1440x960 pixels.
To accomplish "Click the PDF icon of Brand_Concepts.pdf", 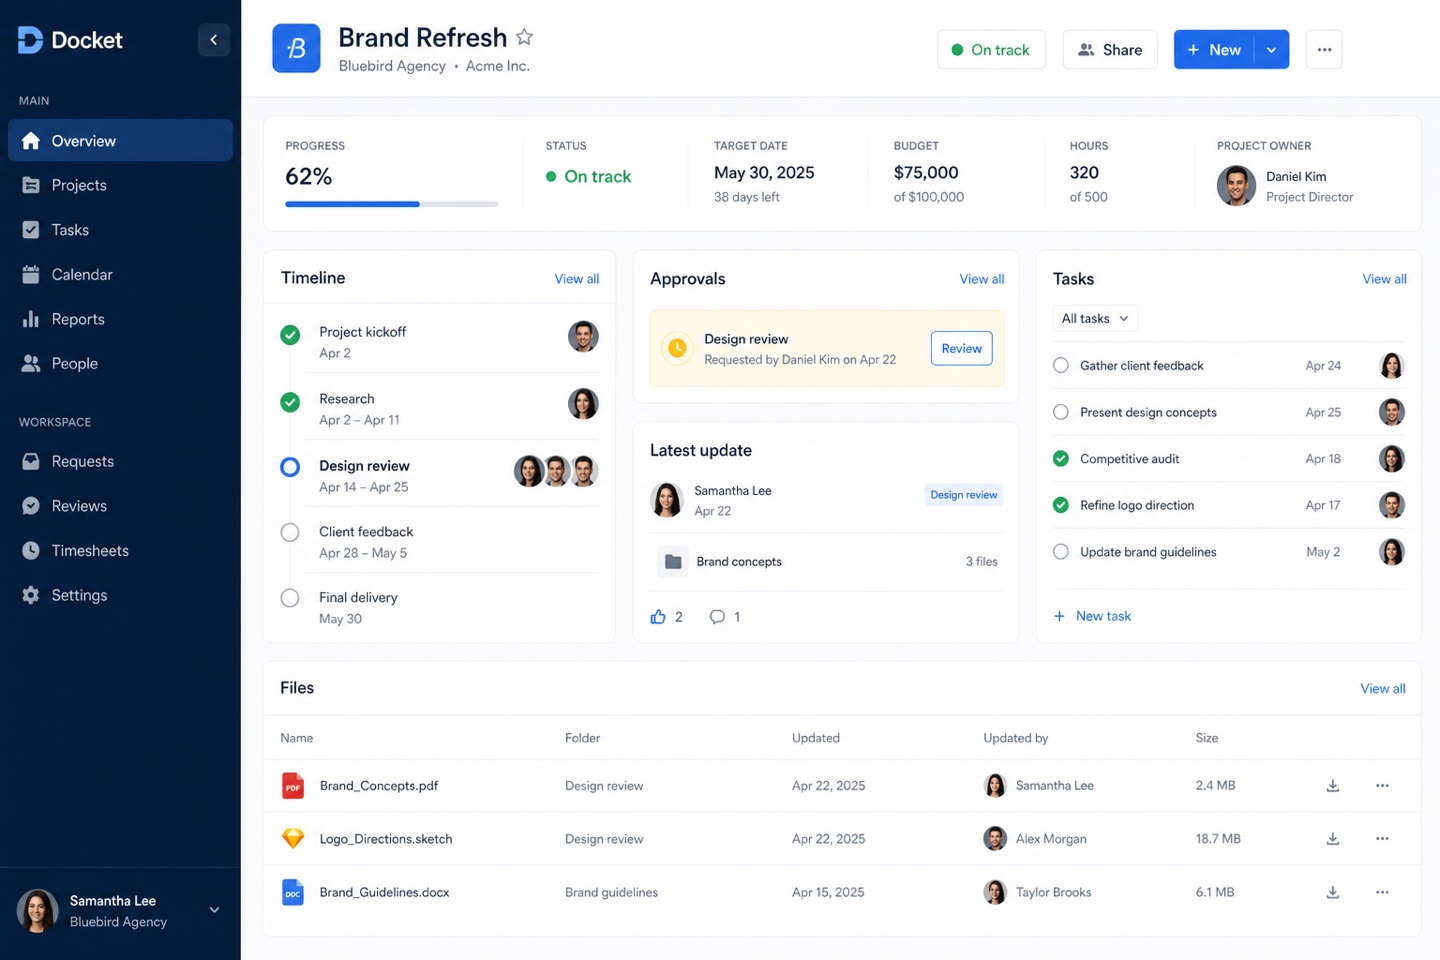I will 293,786.
